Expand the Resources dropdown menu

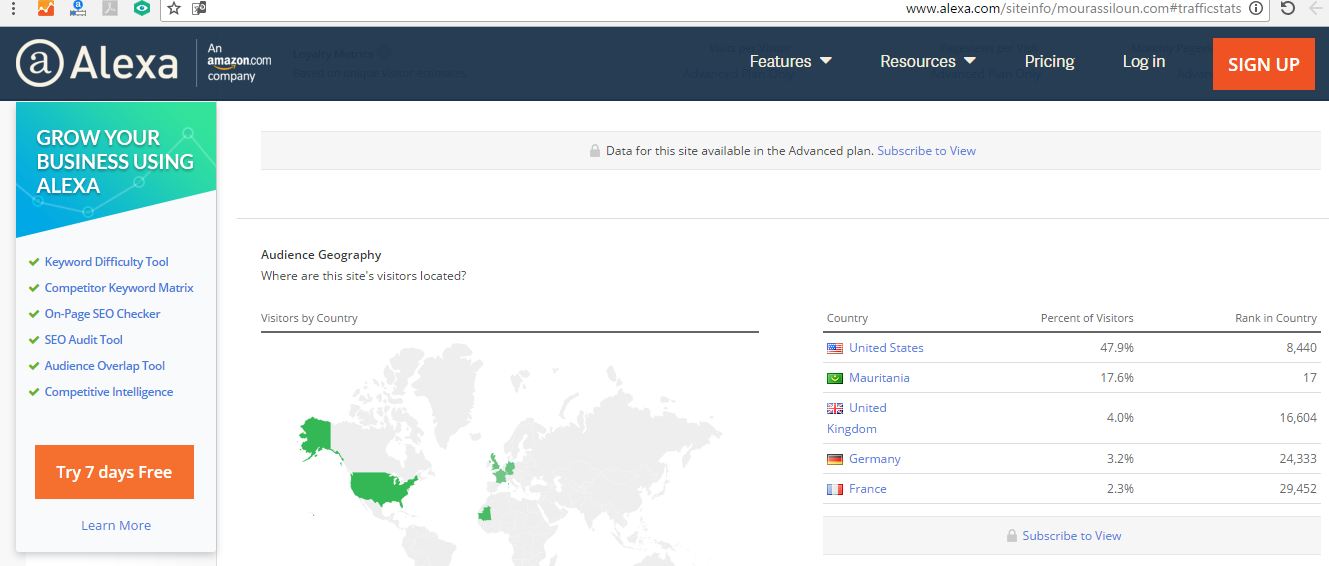927,61
